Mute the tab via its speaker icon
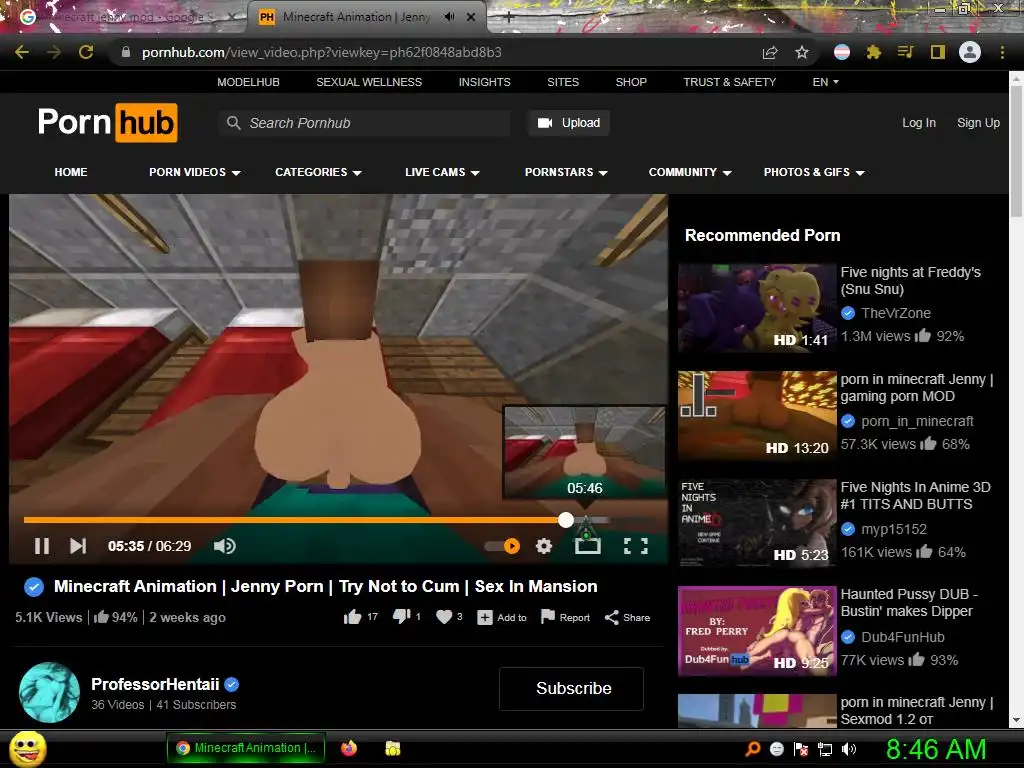The image size is (1024, 768). (449, 17)
